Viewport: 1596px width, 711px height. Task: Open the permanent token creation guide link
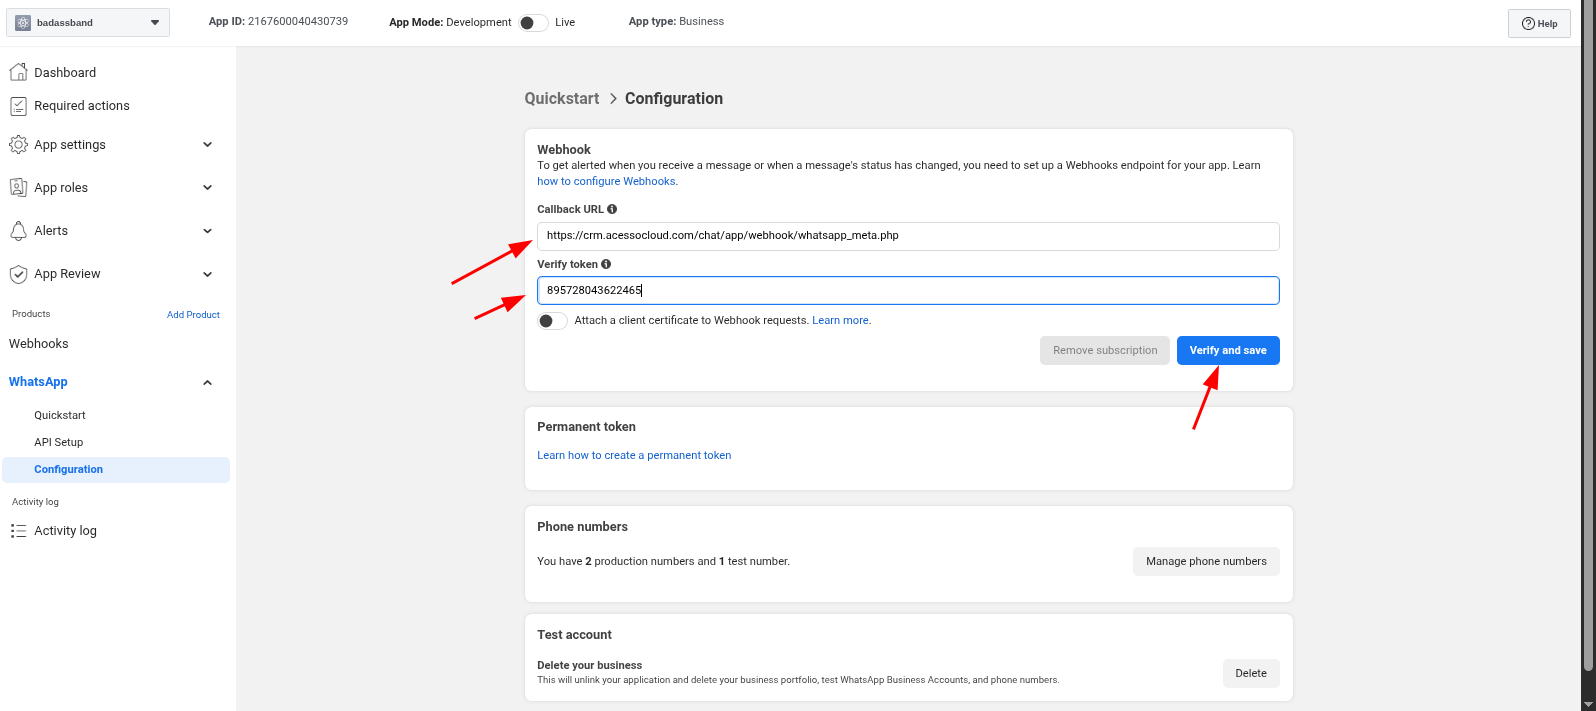click(634, 455)
